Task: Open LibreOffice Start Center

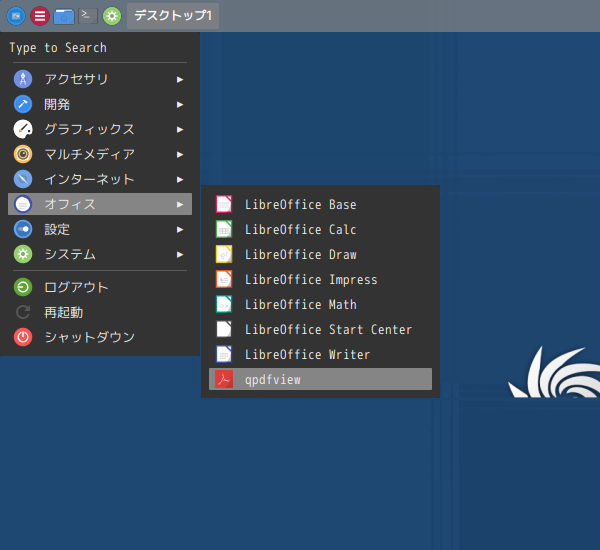Action: (328, 329)
